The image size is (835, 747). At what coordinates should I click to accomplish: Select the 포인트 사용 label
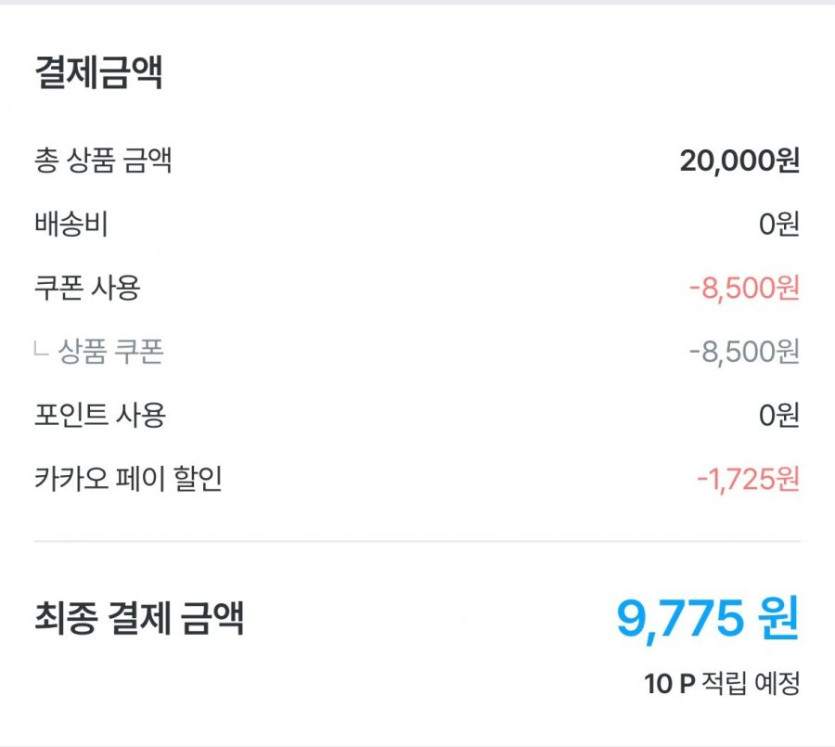pos(99,415)
